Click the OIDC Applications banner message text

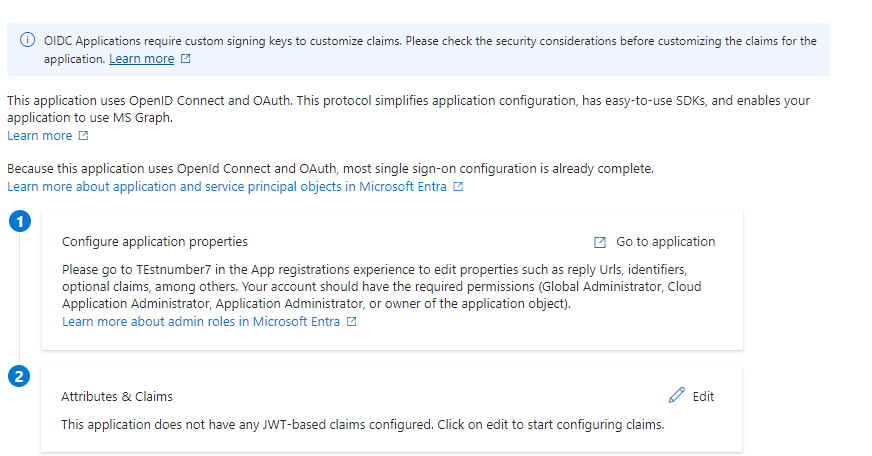click(430, 50)
